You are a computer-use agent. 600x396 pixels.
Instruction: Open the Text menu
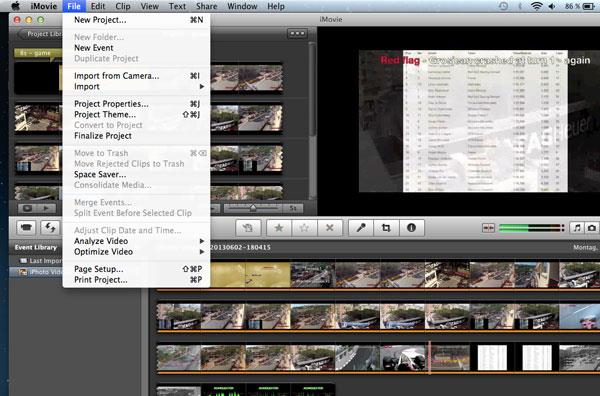(177, 6)
